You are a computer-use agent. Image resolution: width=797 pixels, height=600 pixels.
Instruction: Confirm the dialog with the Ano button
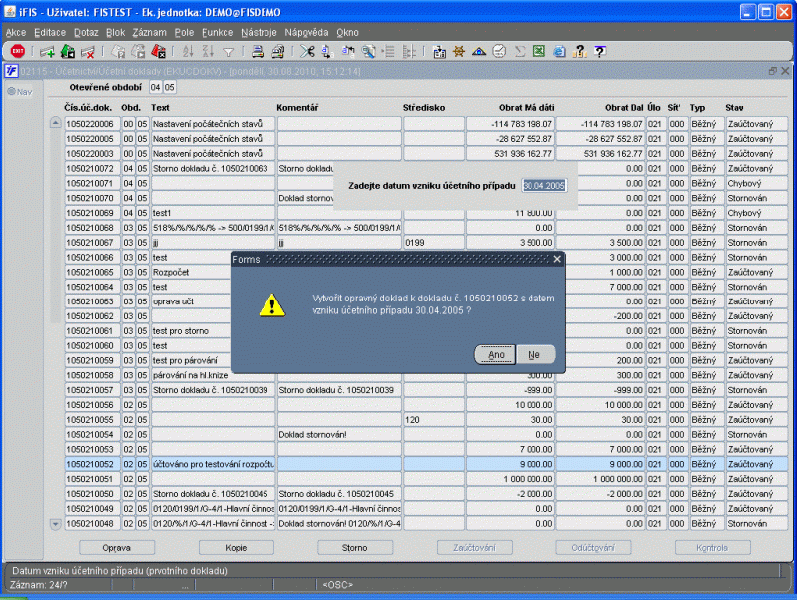[496, 354]
